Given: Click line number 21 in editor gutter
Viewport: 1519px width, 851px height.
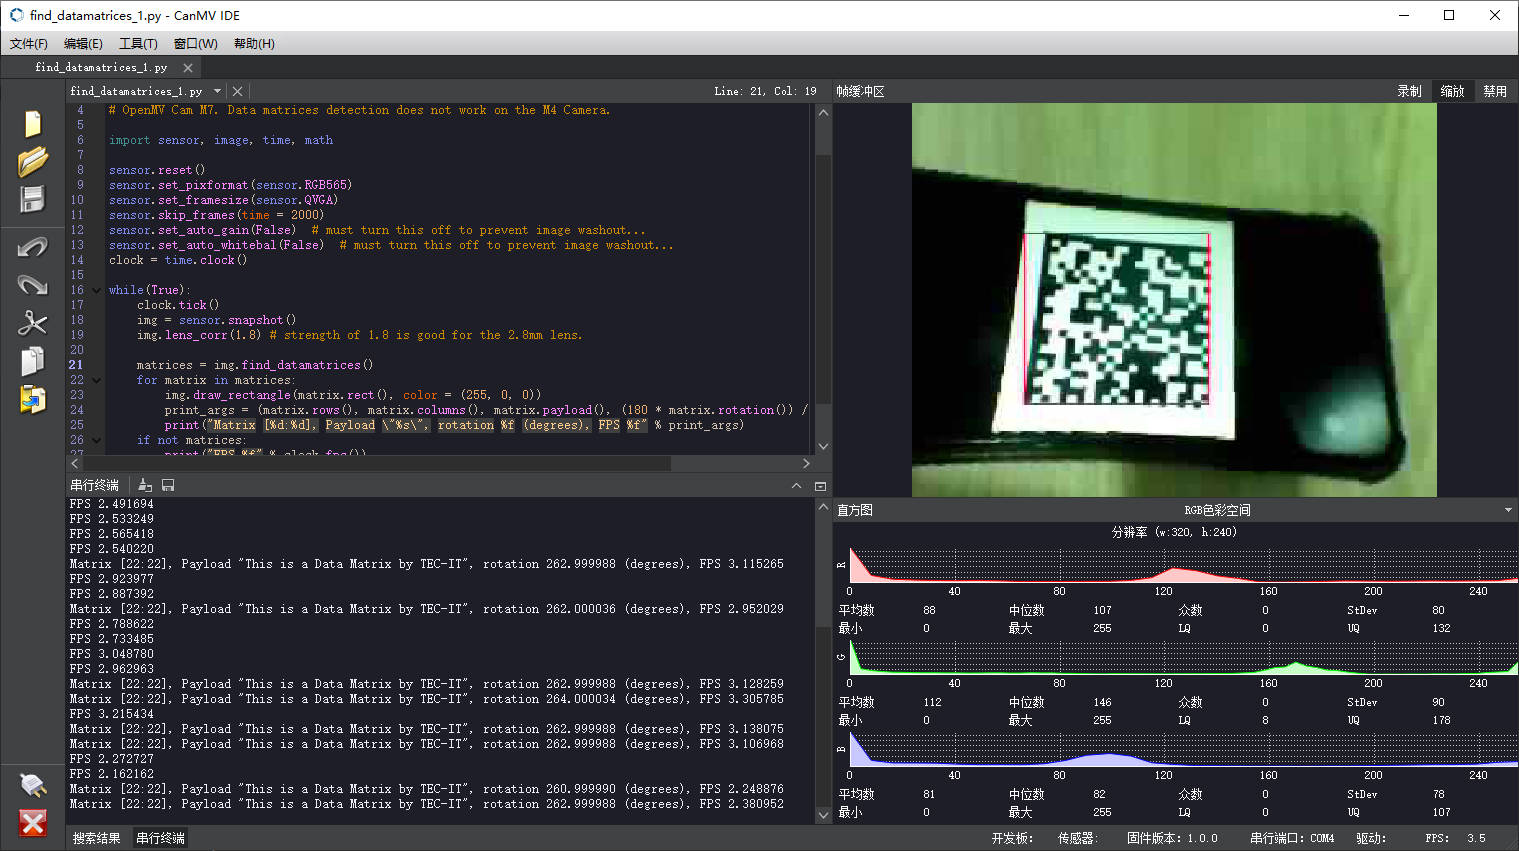Looking at the screenshot, I should pyautogui.click(x=76, y=365).
